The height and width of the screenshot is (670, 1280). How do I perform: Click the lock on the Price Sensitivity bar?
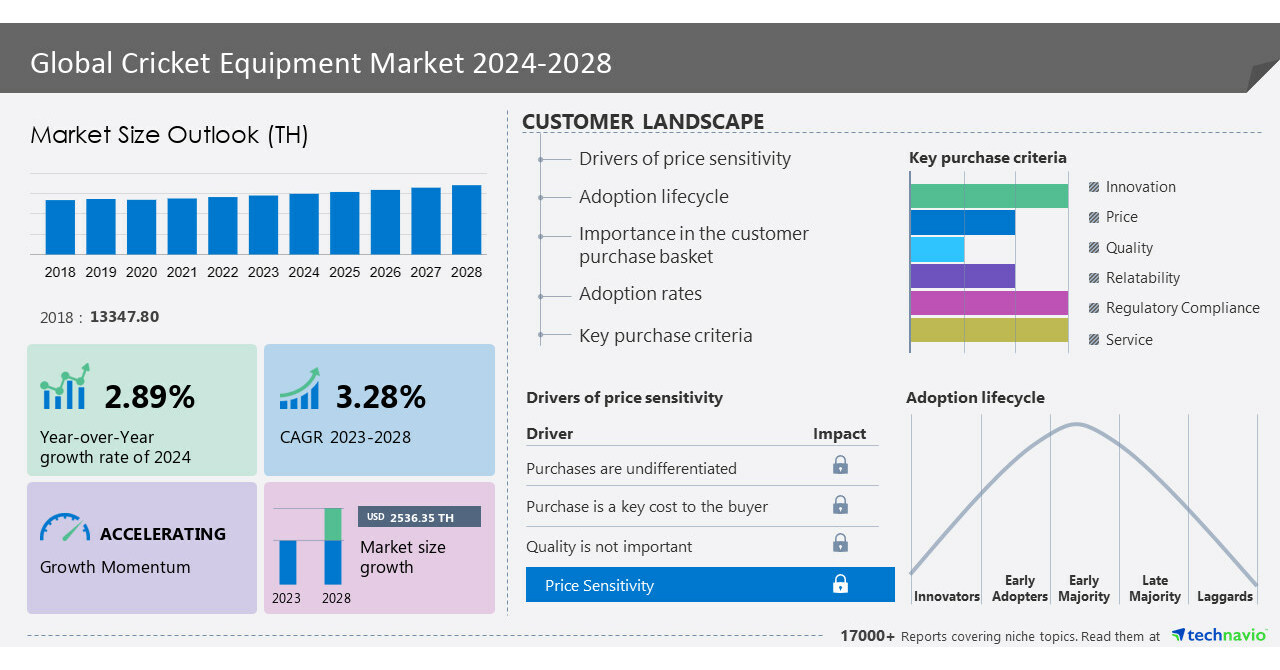[840, 583]
